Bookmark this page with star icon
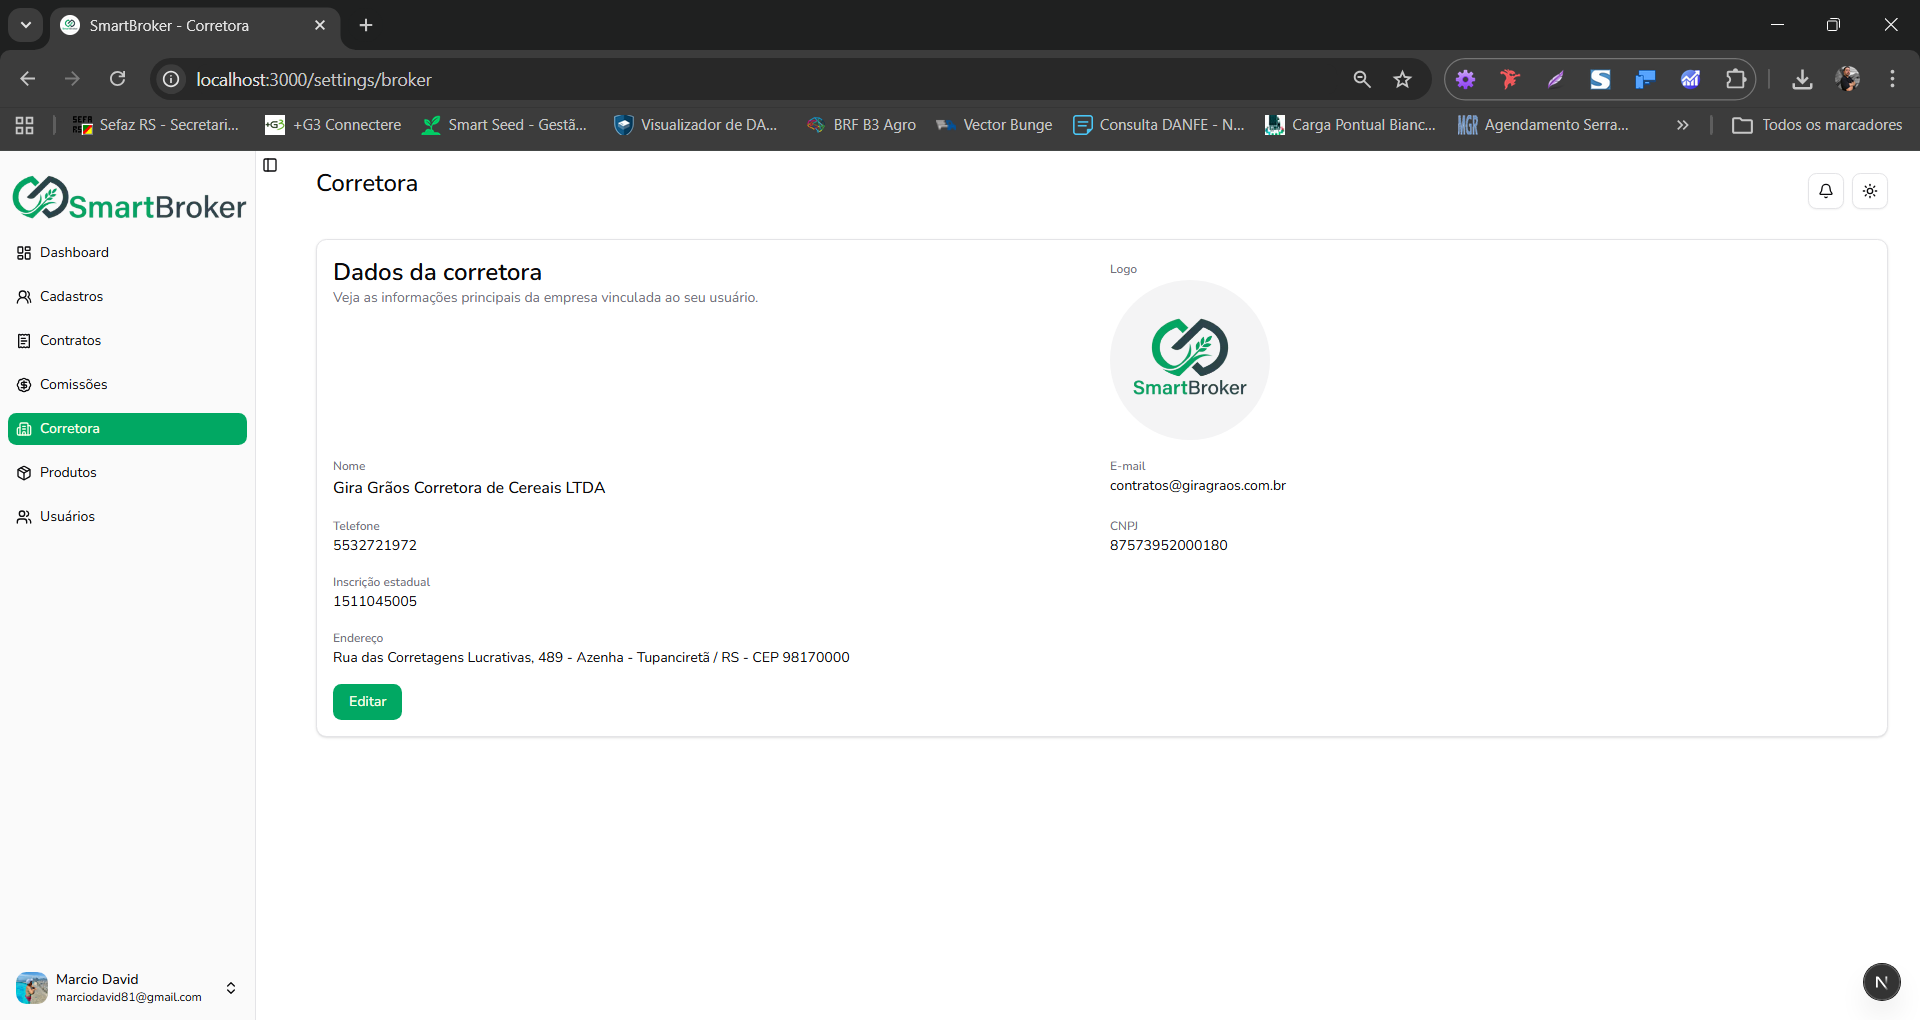Screen dimensions: 1920x1020 [1402, 79]
